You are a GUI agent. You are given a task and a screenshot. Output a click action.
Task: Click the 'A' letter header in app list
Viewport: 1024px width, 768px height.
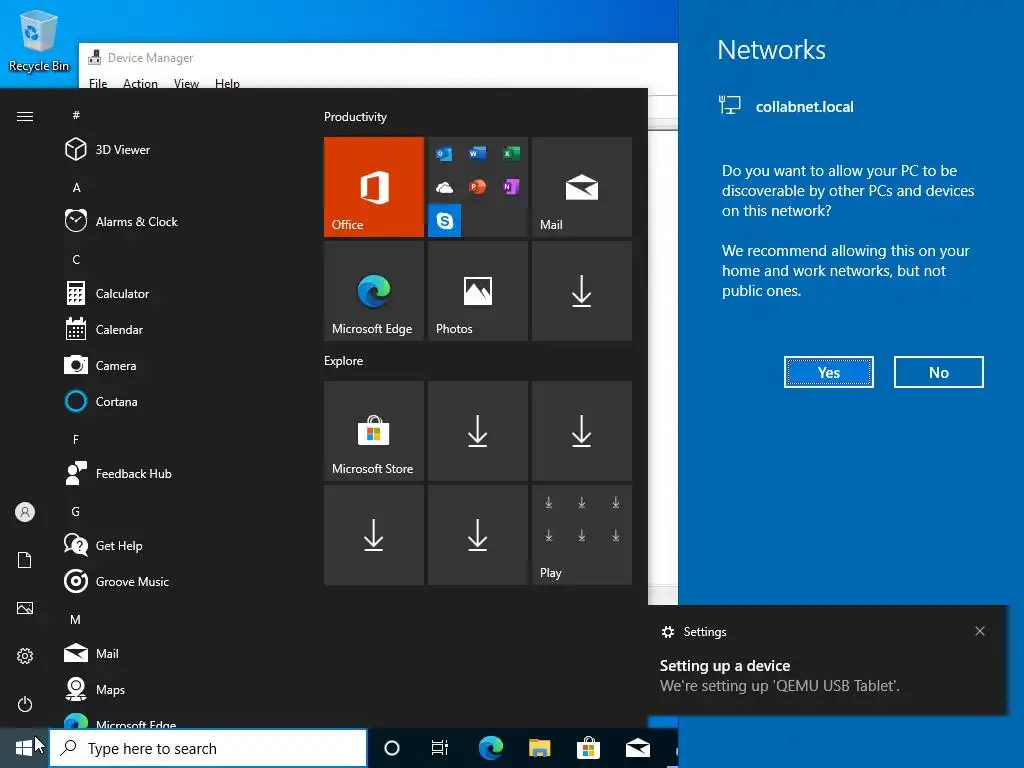click(76, 187)
